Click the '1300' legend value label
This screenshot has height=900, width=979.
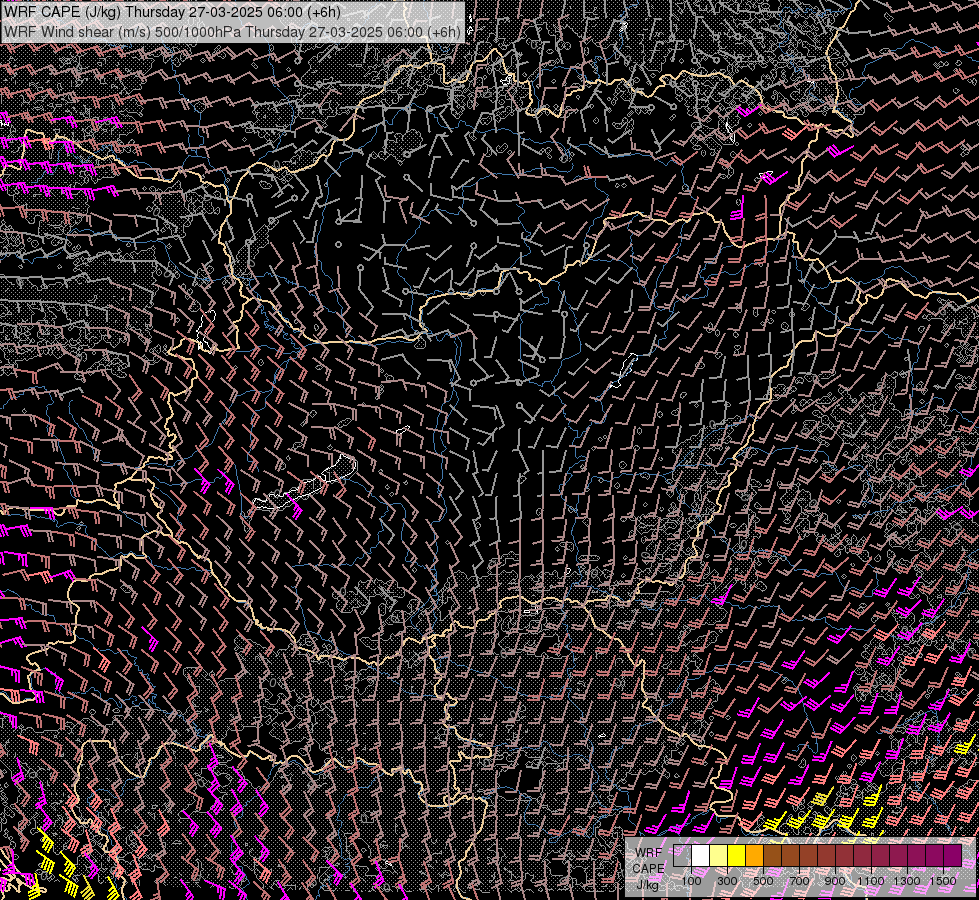click(907, 881)
